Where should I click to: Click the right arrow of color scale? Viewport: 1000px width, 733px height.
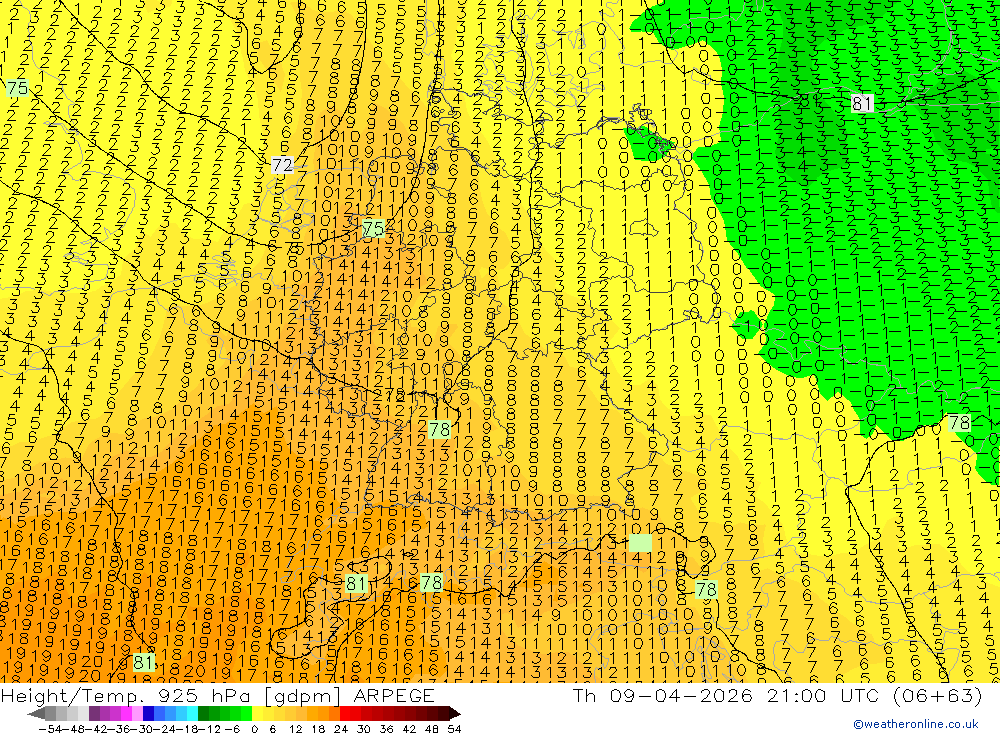click(453, 713)
